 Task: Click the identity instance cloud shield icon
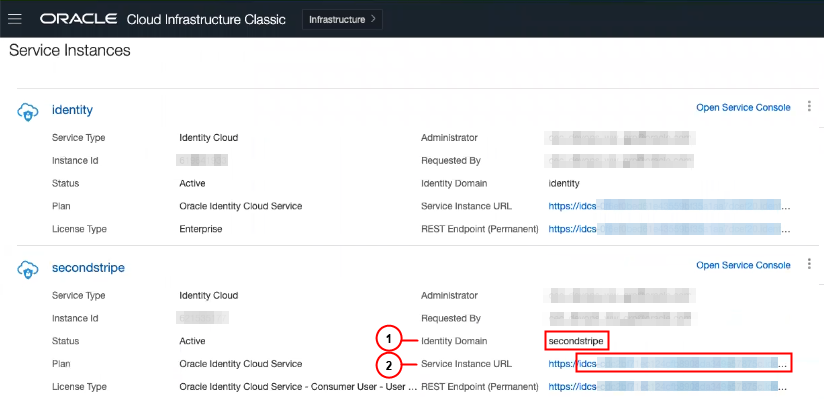(27, 111)
